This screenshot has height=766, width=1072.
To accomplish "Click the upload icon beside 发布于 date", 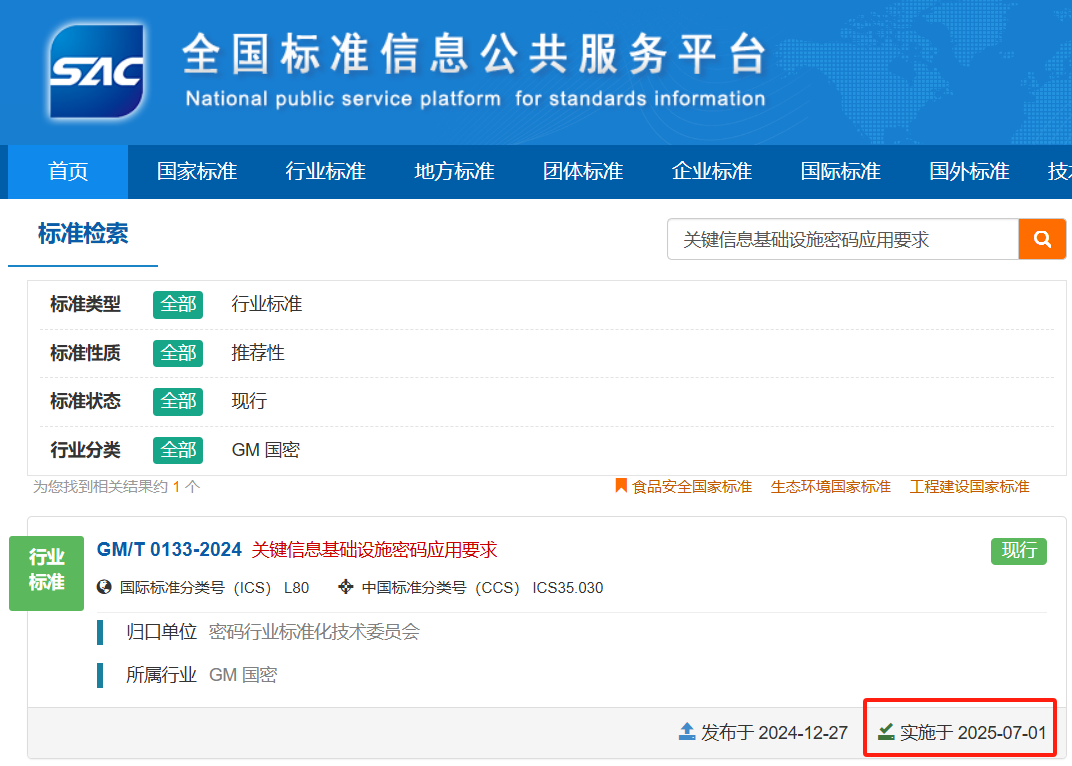I will pyautogui.click(x=687, y=732).
